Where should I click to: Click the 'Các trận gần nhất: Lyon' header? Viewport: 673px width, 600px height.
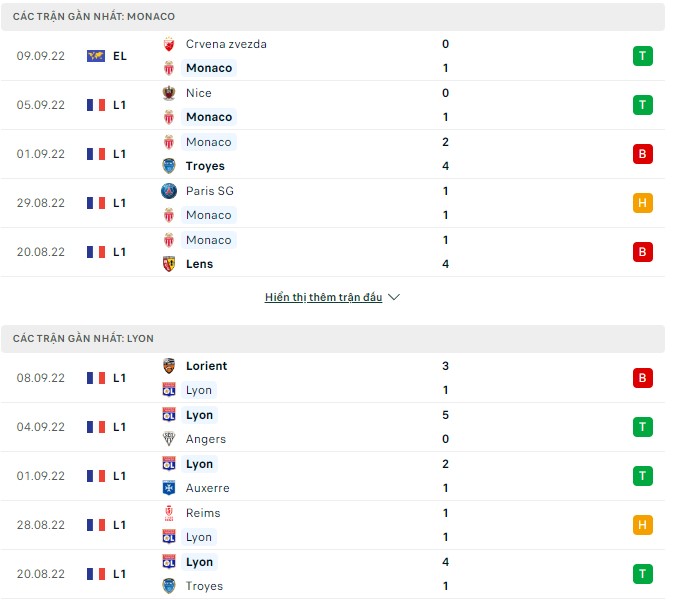84,339
